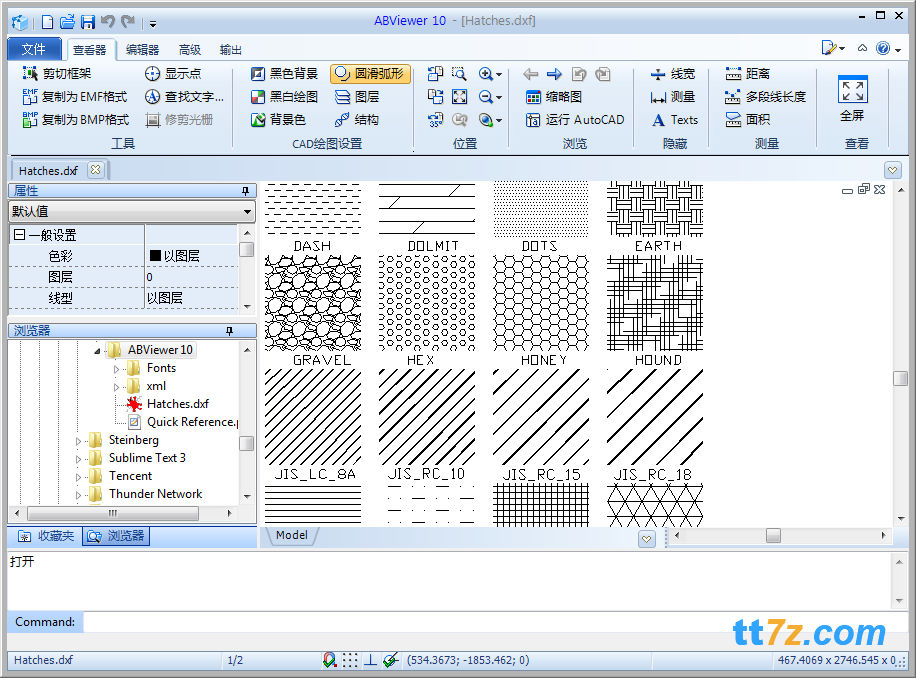Viewport: 916px width, 678px height.
Task: Click the fit drawing to window icon
Action: point(460,96)
